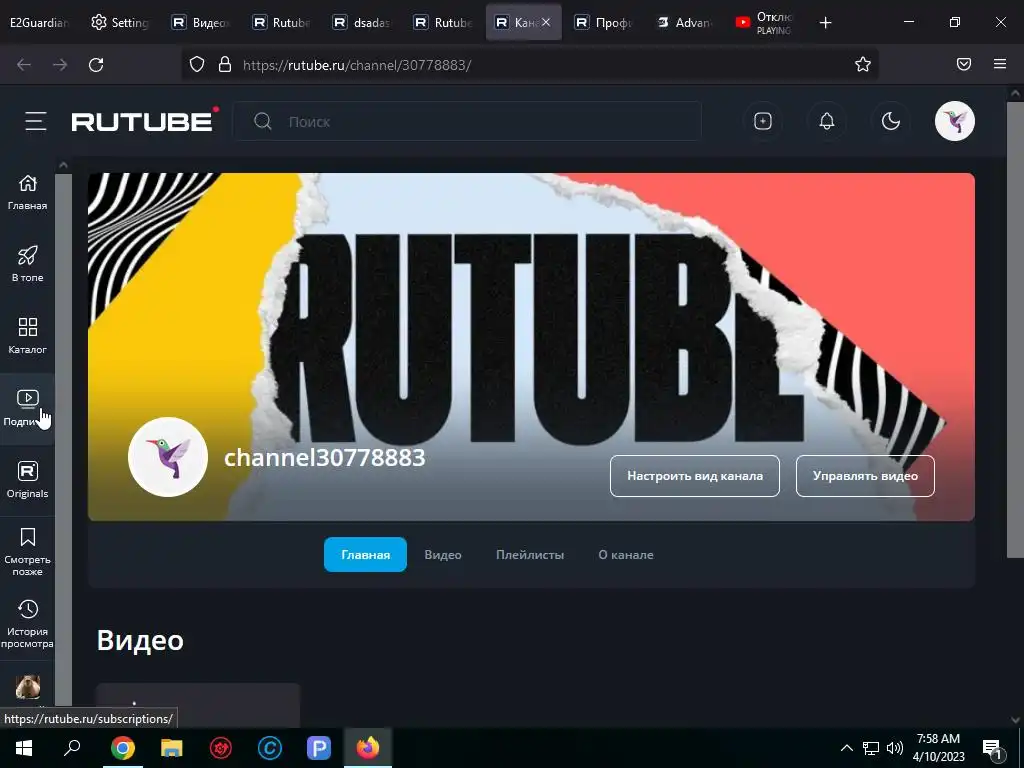Reload the page
The width and height of the screenshot is (1024, 768).
pyautogui.click(x=96, y=65)
